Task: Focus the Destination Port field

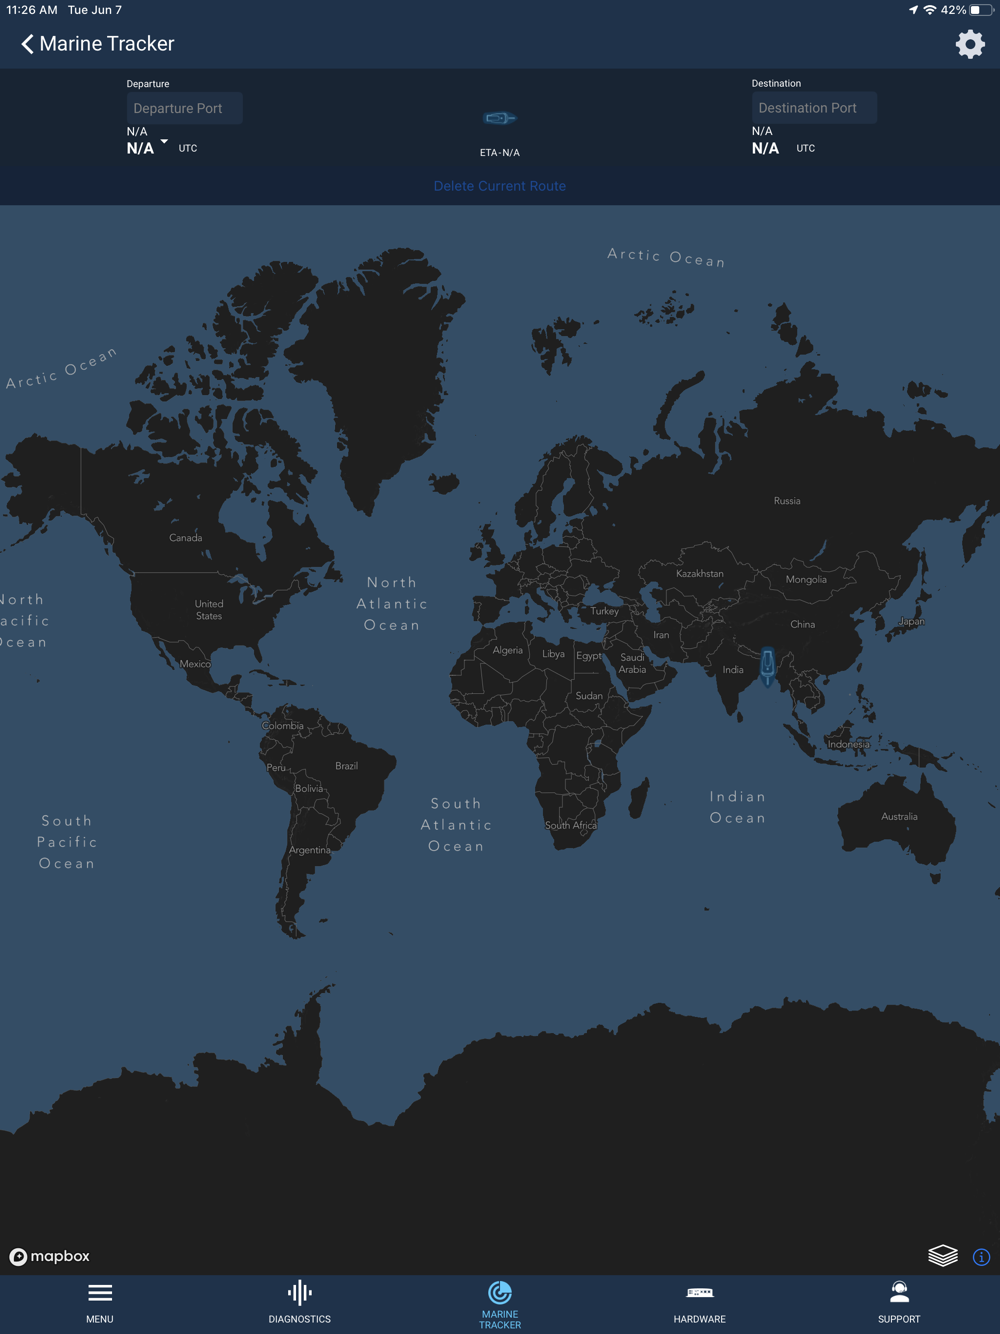Action: click(814, 107)
